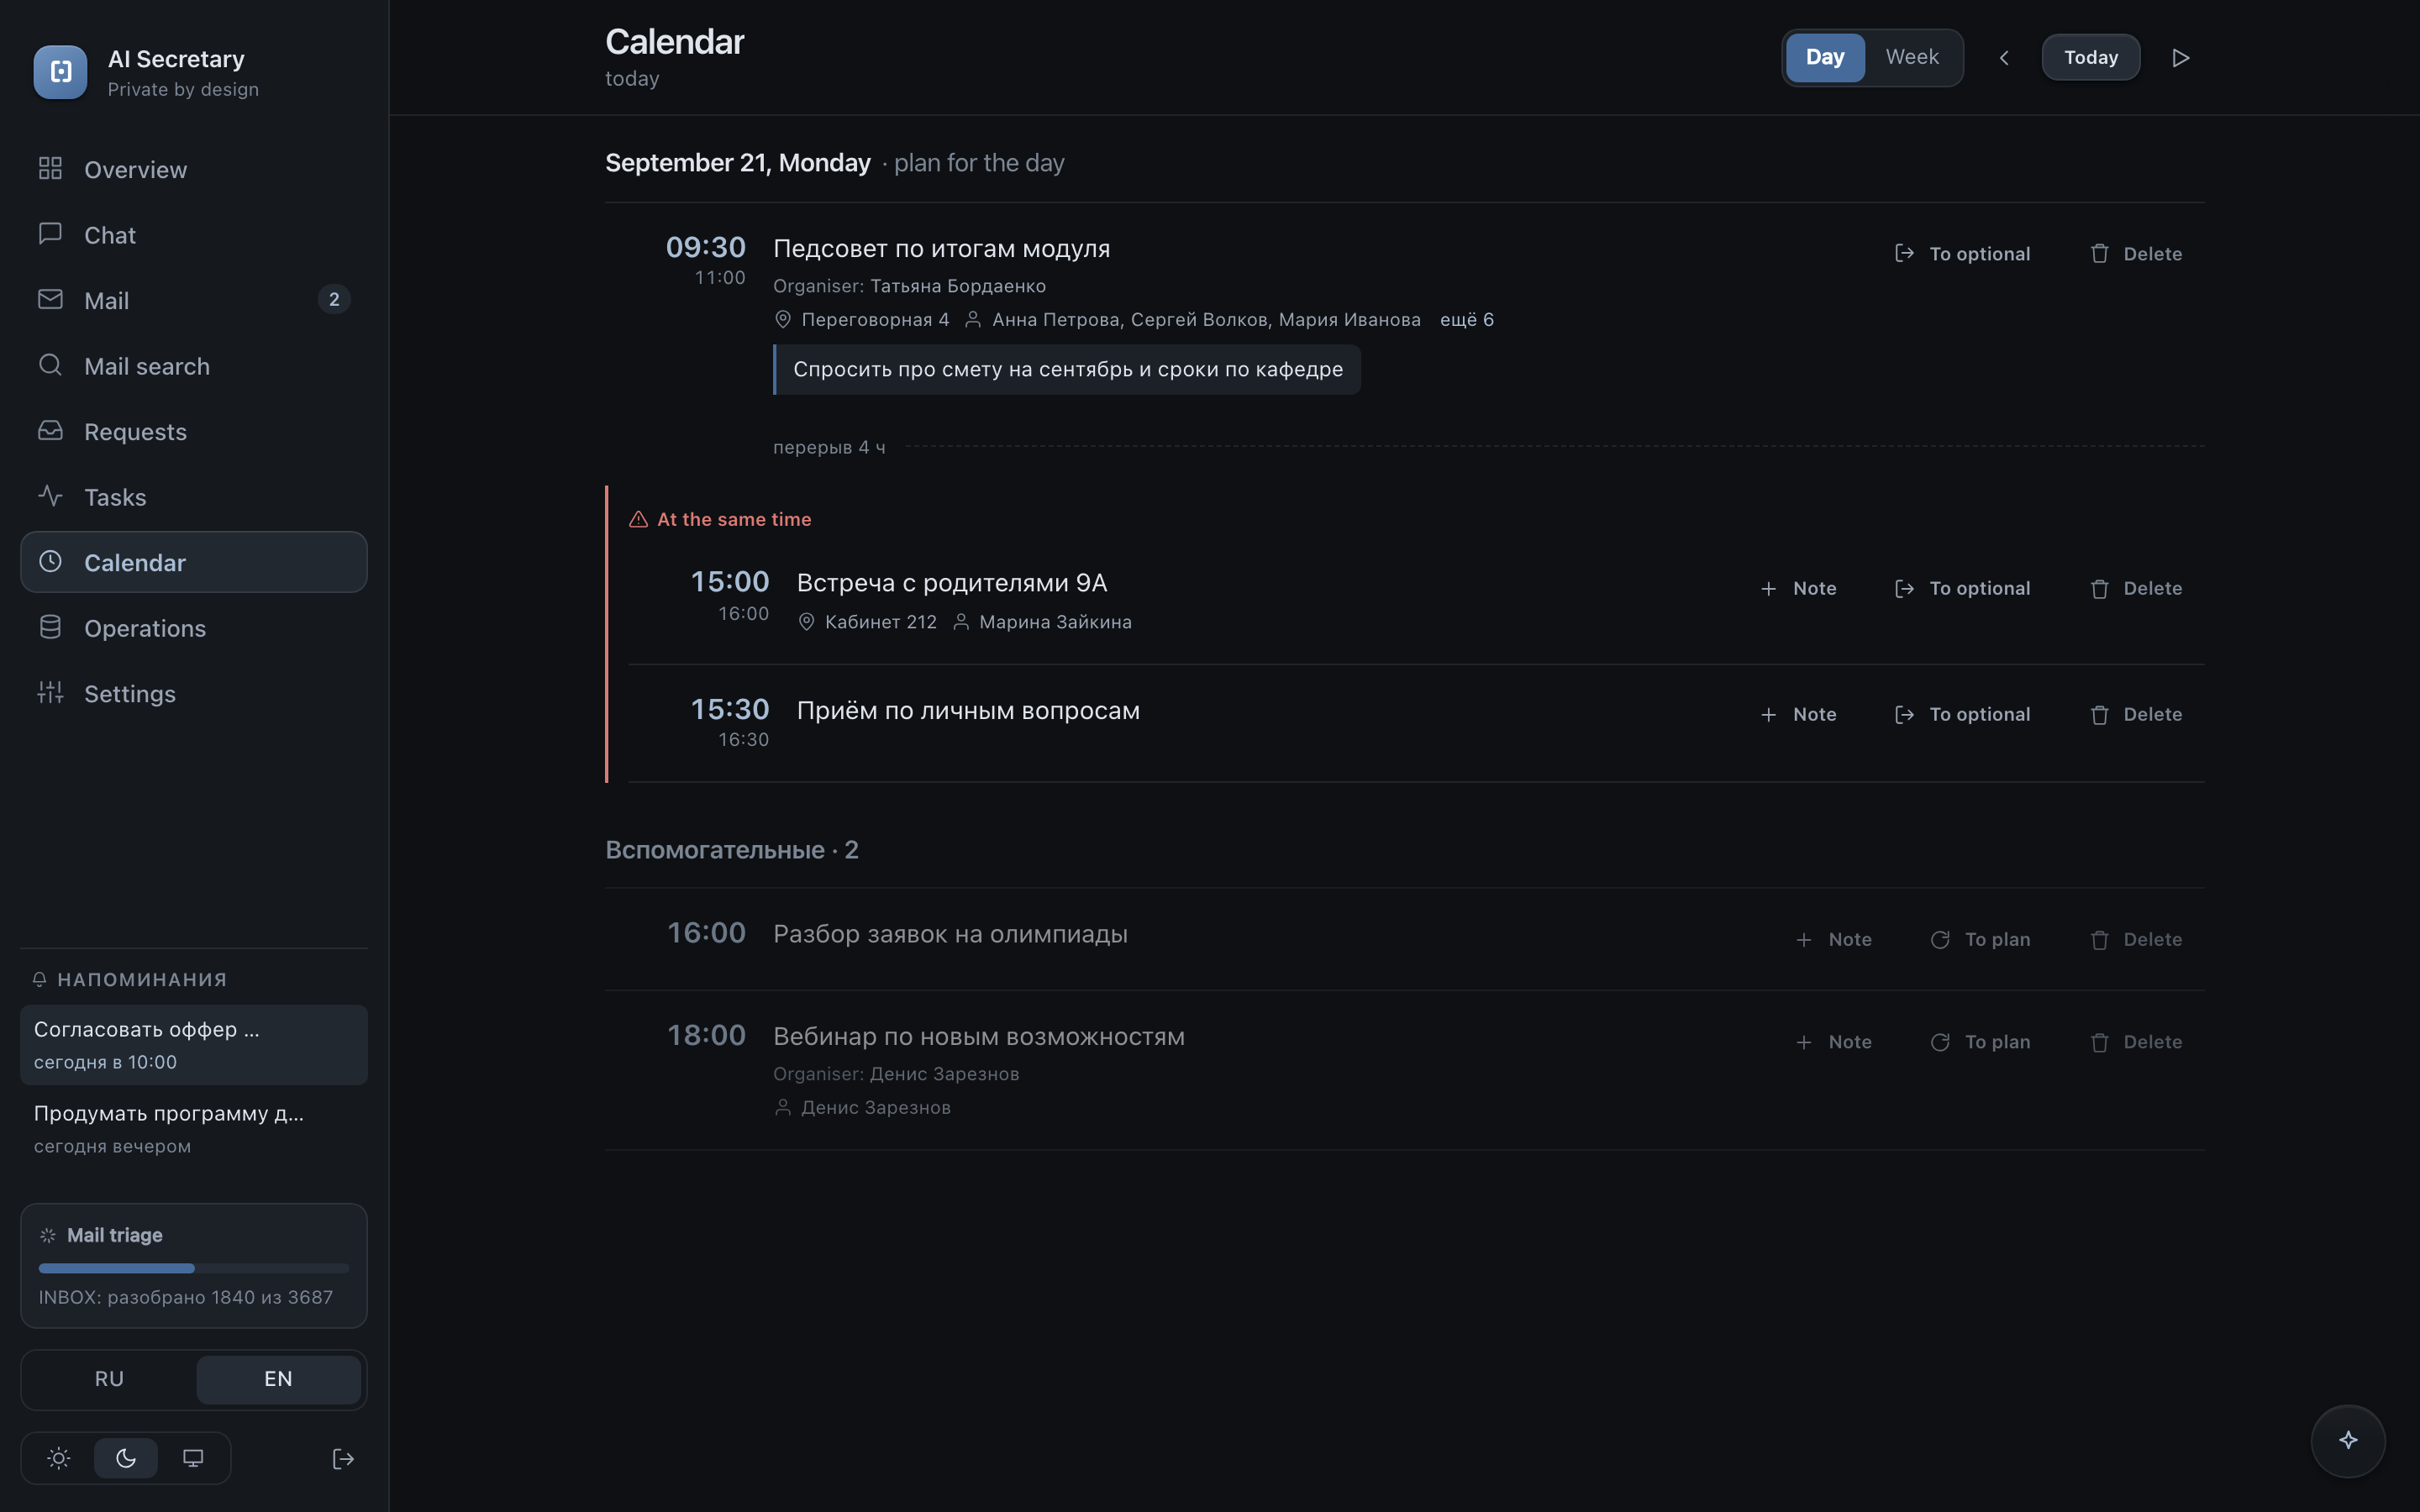Switch to Week view

1911,57
